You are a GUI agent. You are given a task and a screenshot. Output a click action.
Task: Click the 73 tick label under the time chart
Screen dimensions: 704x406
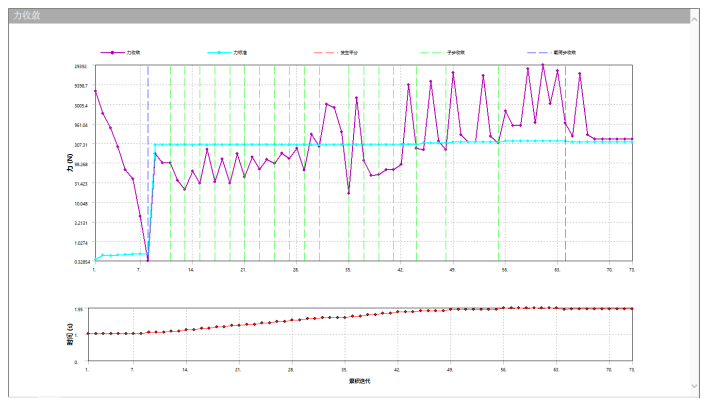632,370
